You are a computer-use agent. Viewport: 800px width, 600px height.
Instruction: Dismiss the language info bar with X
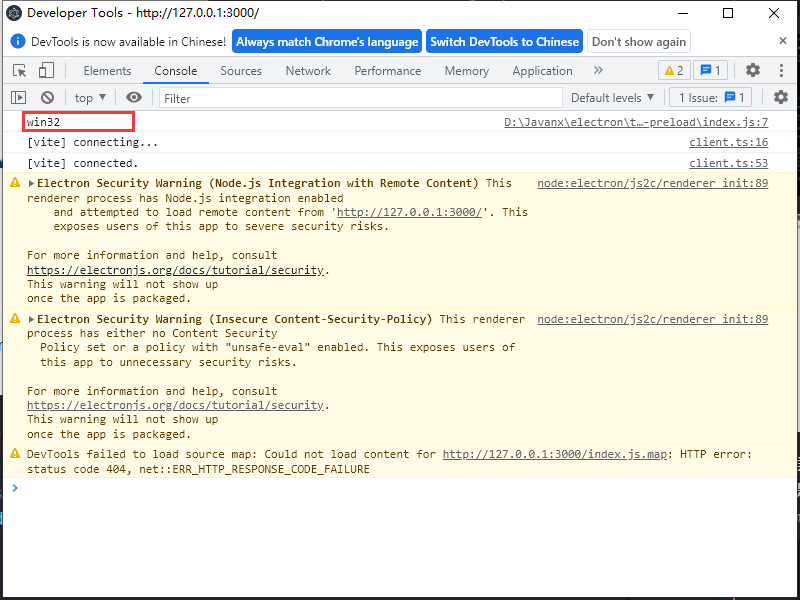(x=783, y=40)
